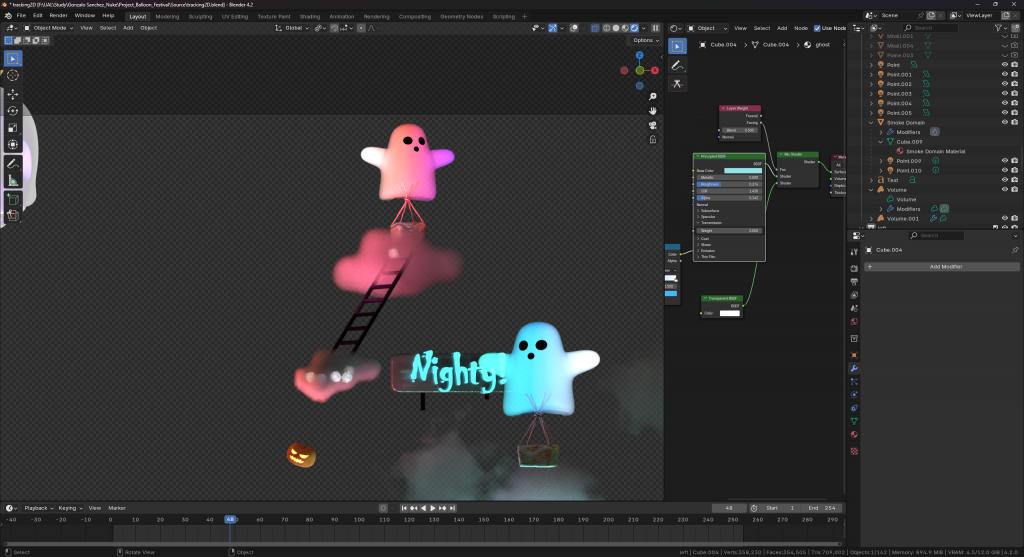
Task: Activate the Transform tool
Action: (x=12, y=145)
